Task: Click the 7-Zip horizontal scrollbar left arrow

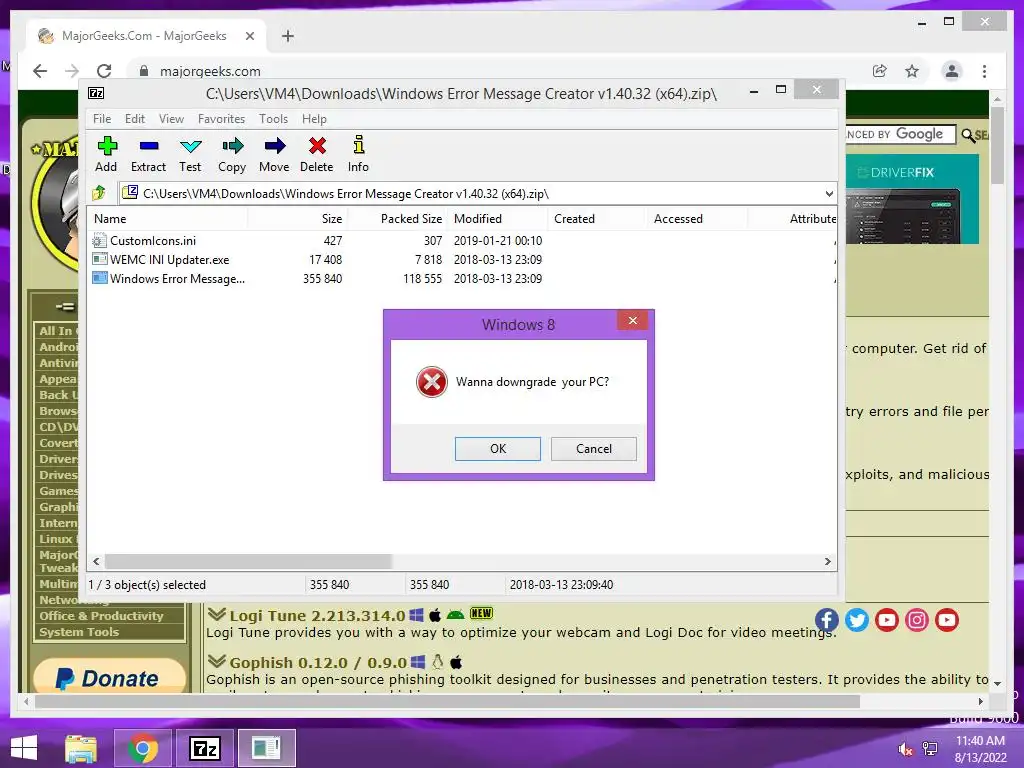Action: coord(97,561)
